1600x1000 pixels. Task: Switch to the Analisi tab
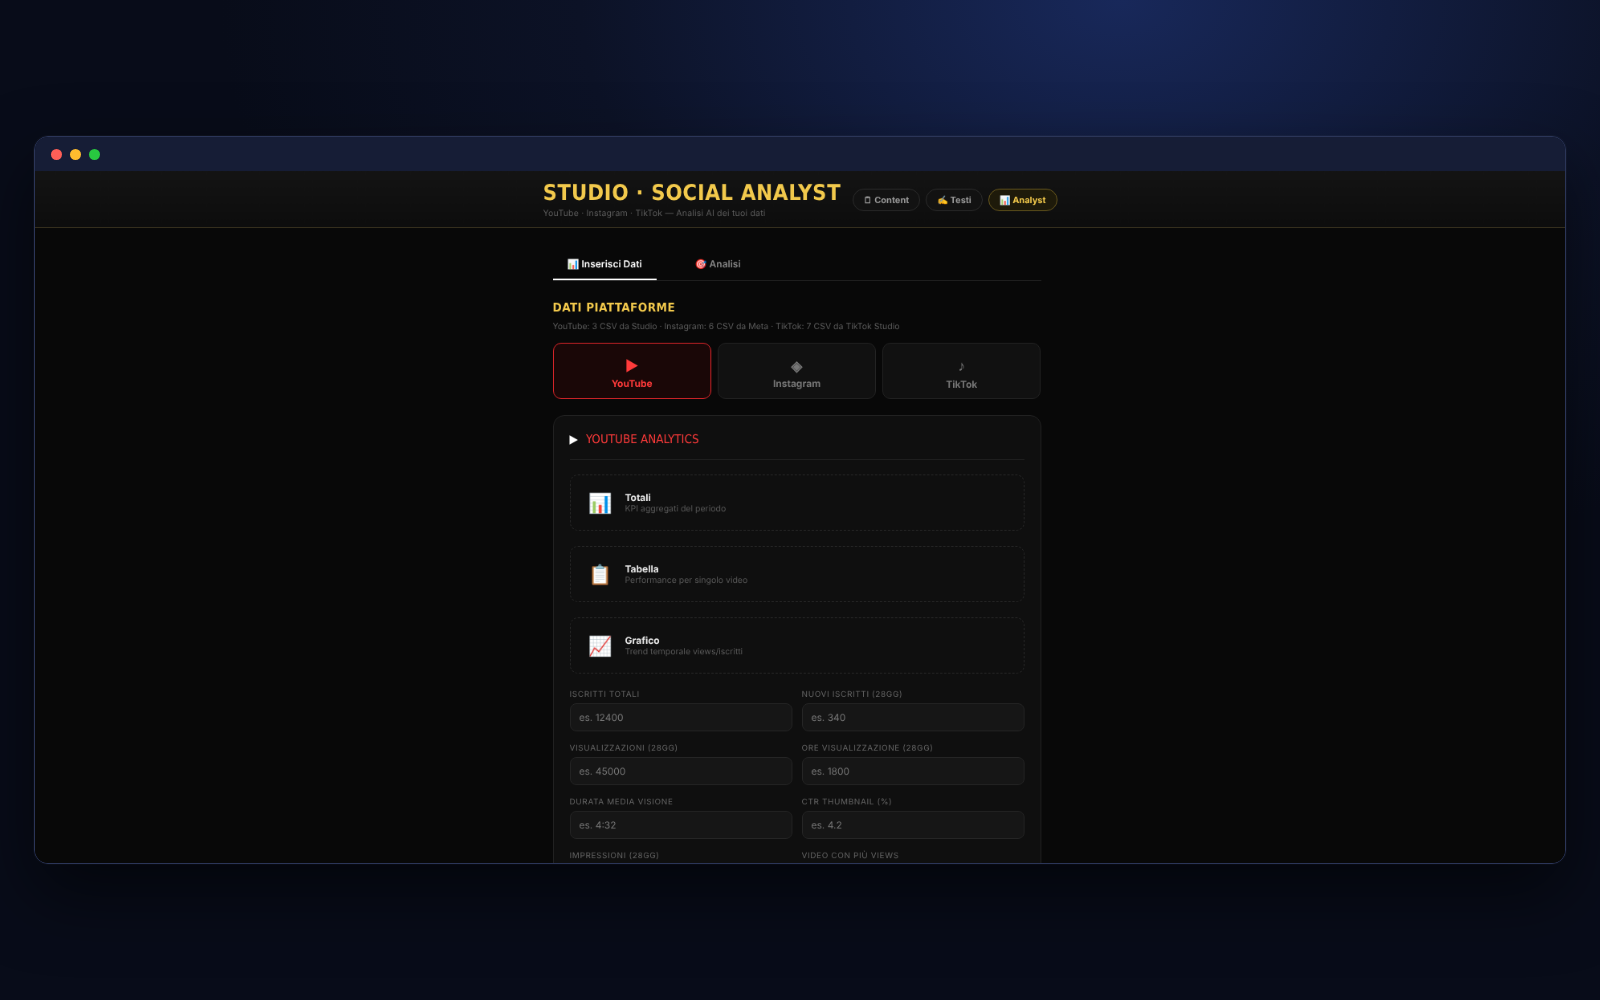718,264
